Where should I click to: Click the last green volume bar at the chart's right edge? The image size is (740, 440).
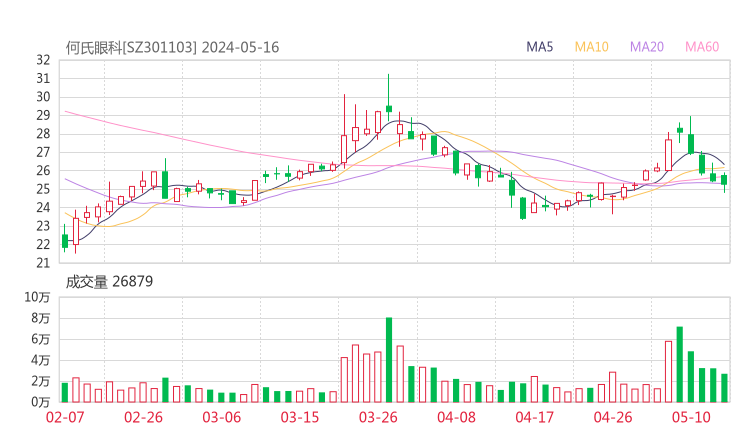[x=724, y=388]
